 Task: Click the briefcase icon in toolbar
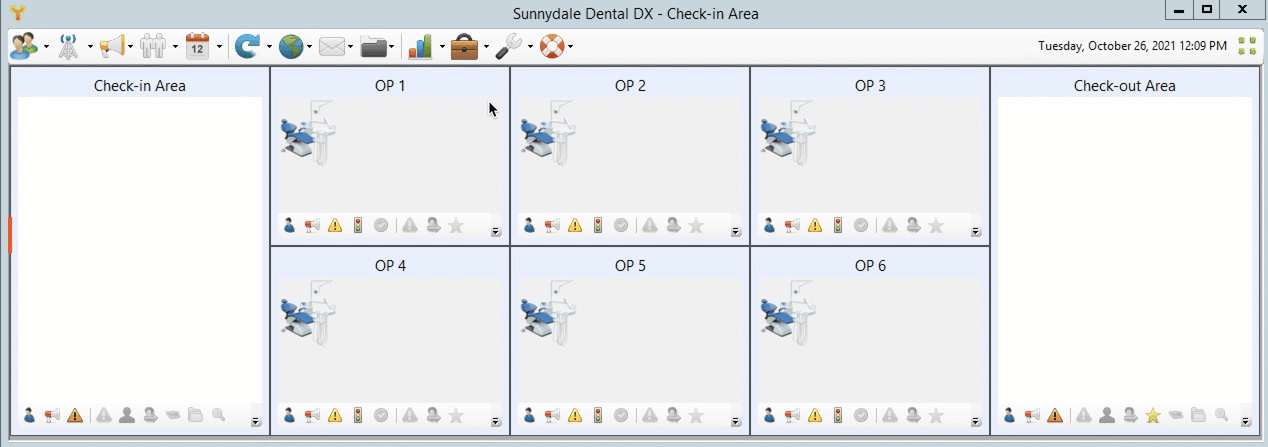point(464,46)
